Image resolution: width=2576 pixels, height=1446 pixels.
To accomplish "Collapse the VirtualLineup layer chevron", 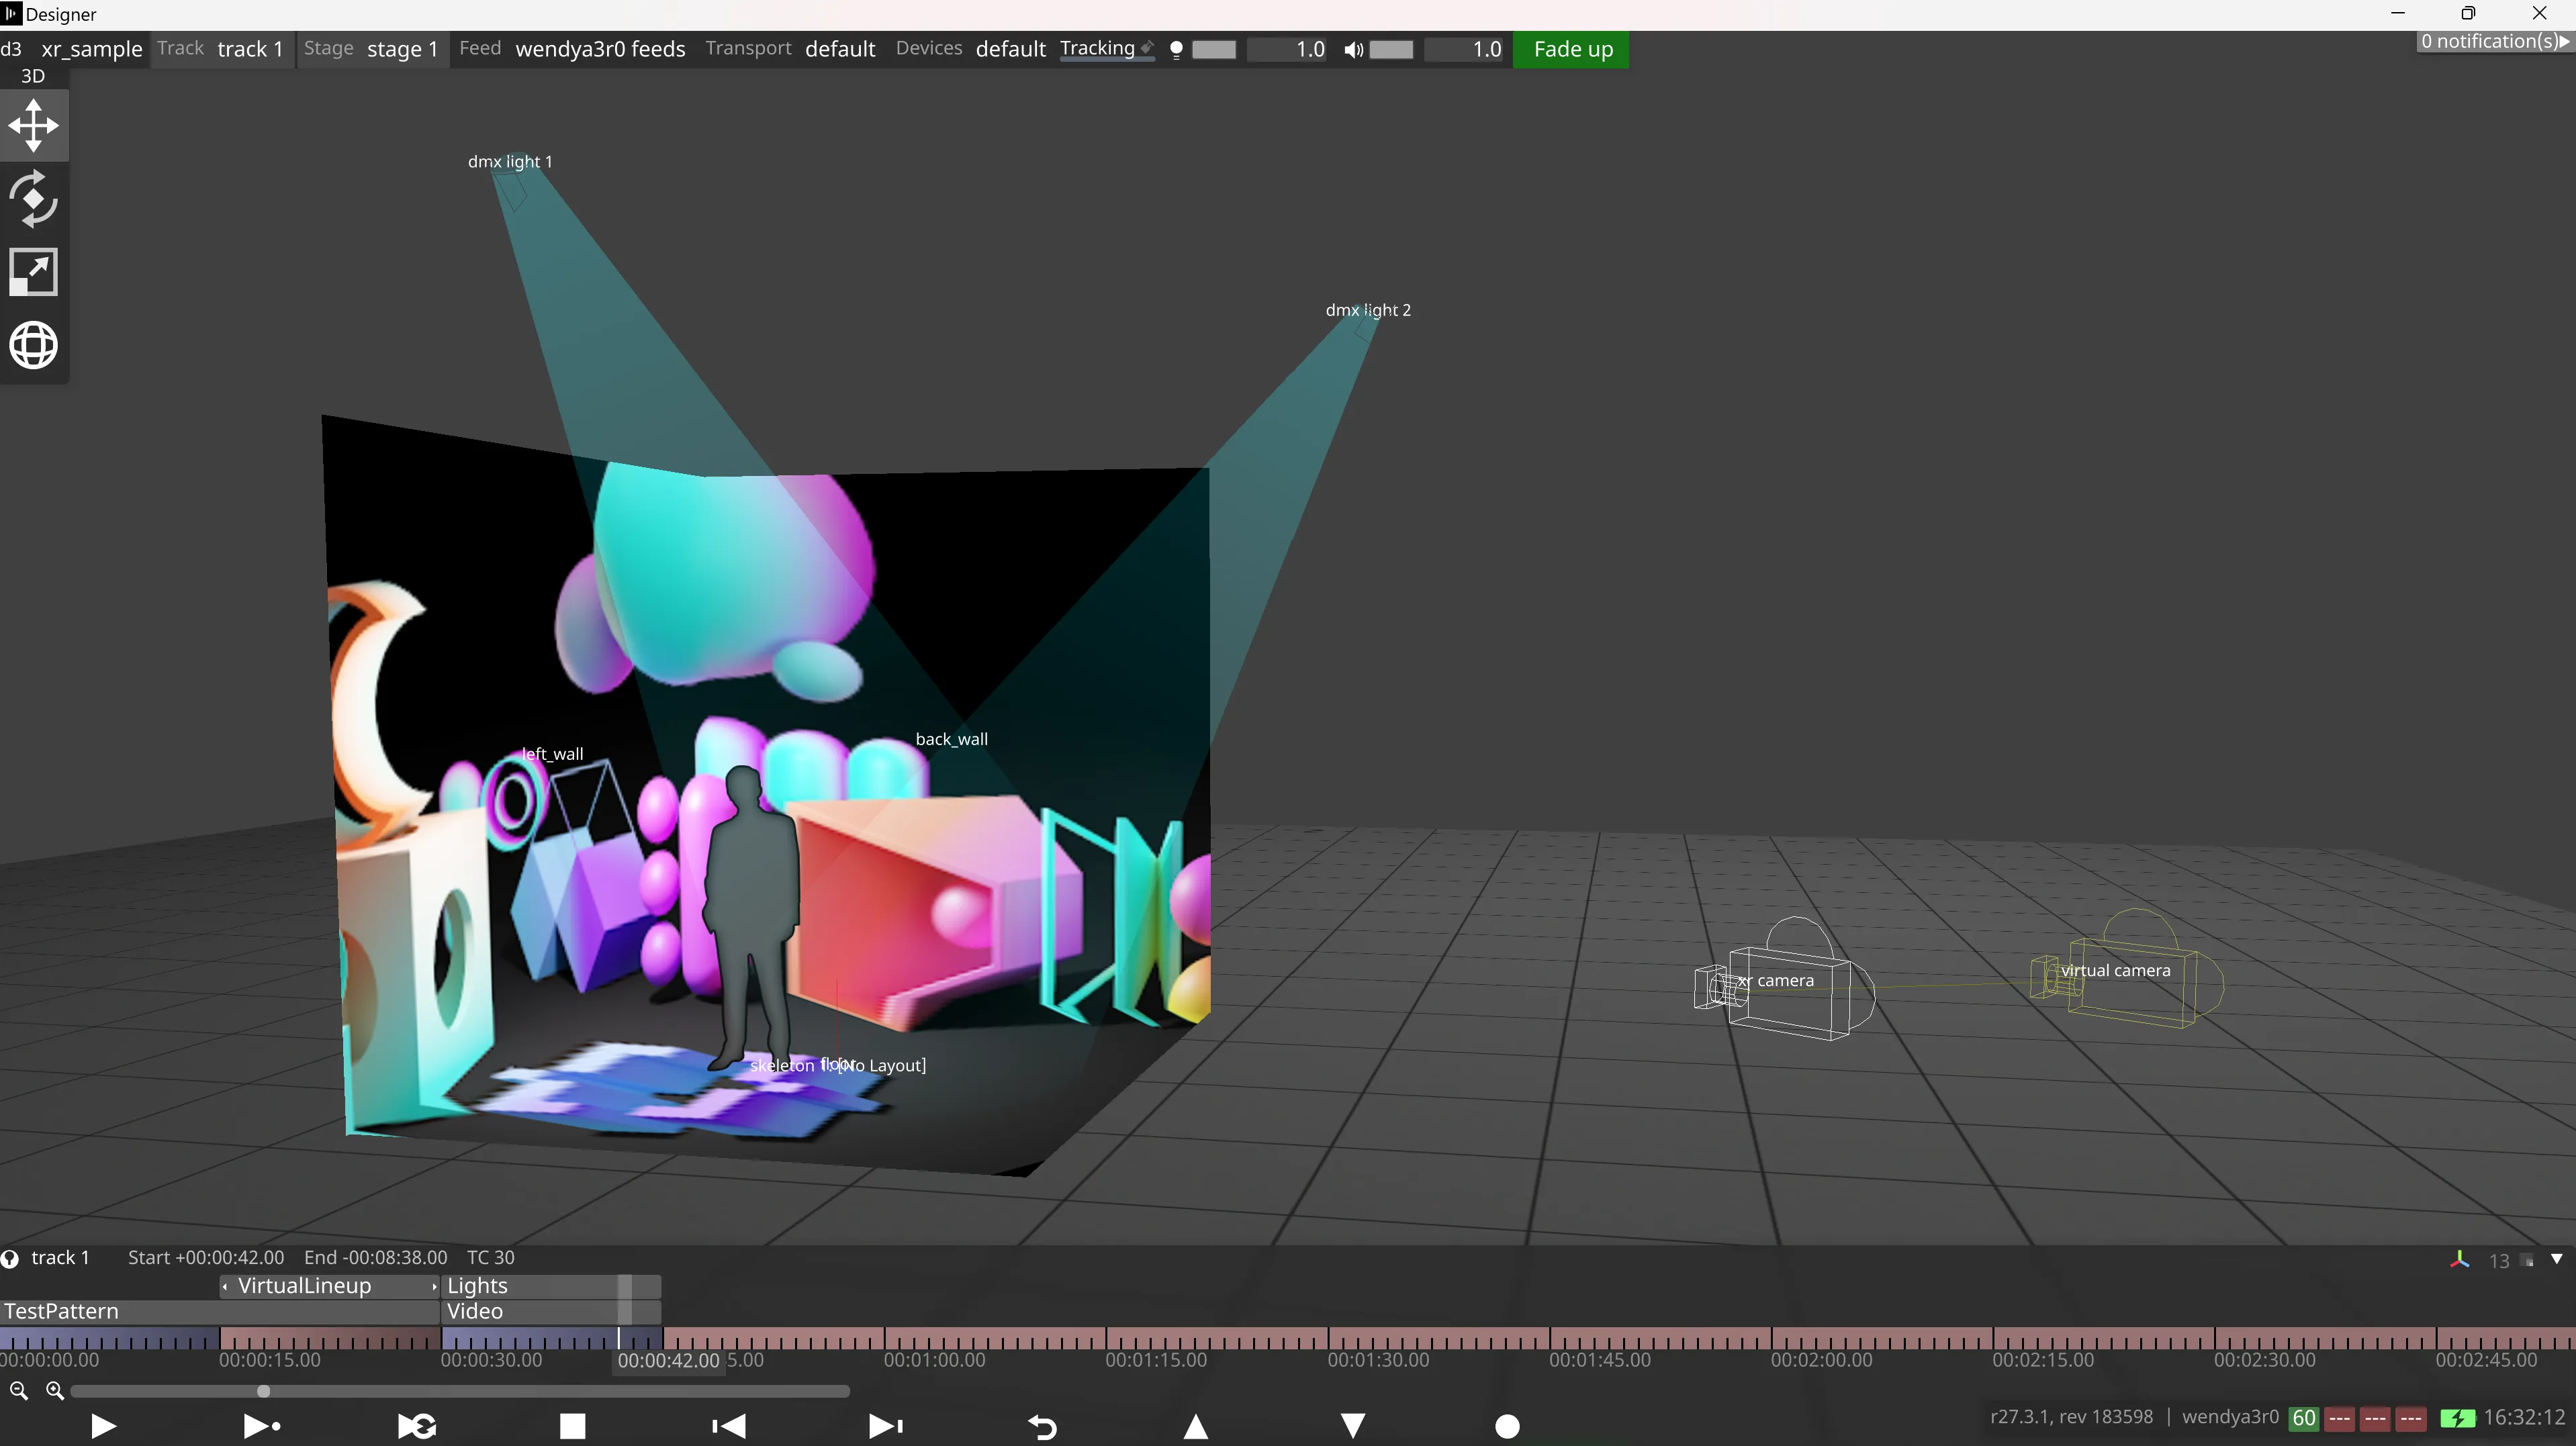I will tap(225, 1287).
